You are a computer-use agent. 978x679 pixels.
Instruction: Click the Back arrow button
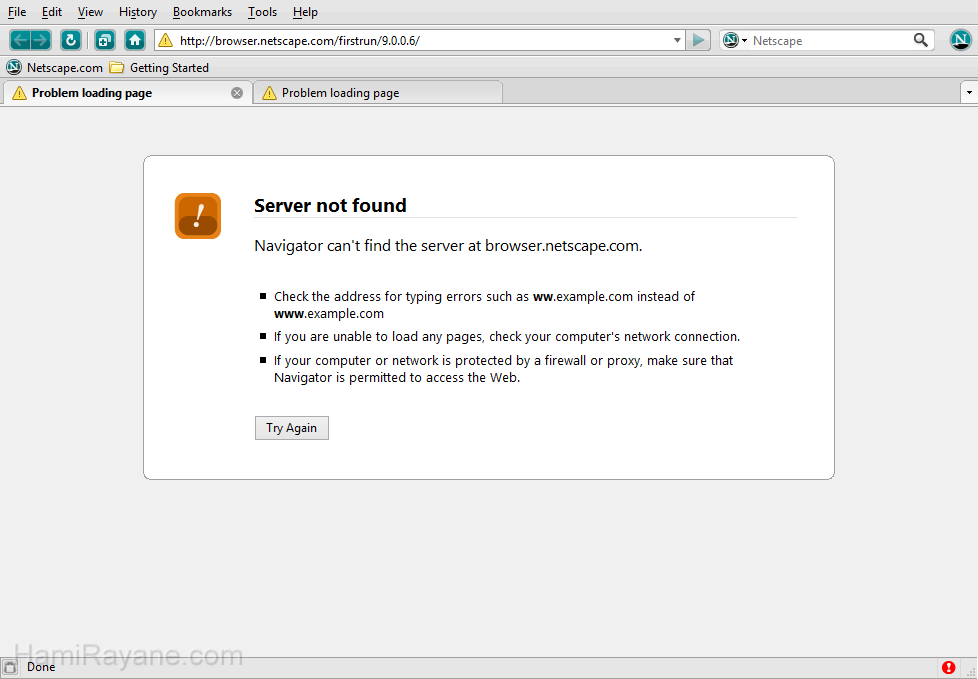pos(20,41)
